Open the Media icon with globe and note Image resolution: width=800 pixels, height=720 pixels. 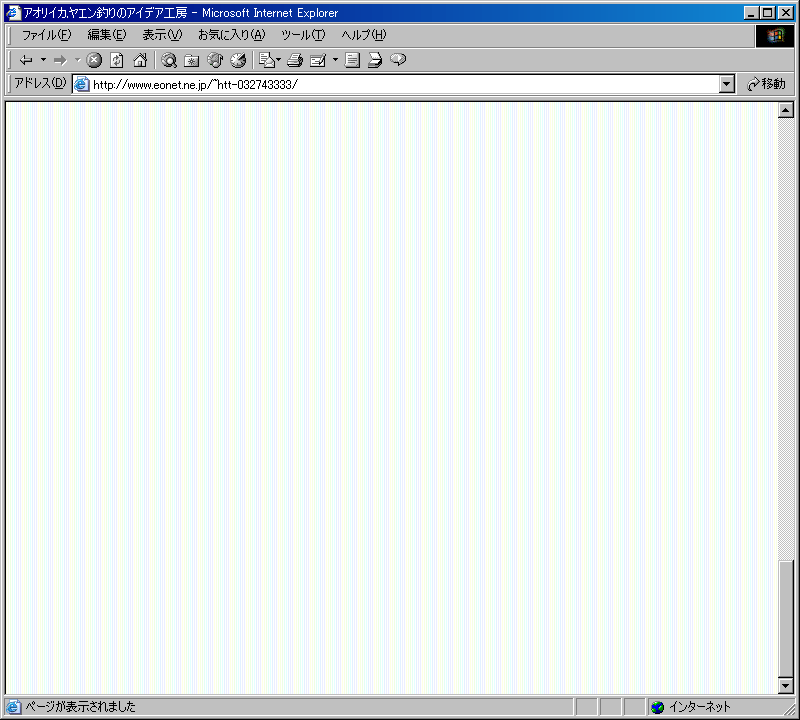pos(215,60)
